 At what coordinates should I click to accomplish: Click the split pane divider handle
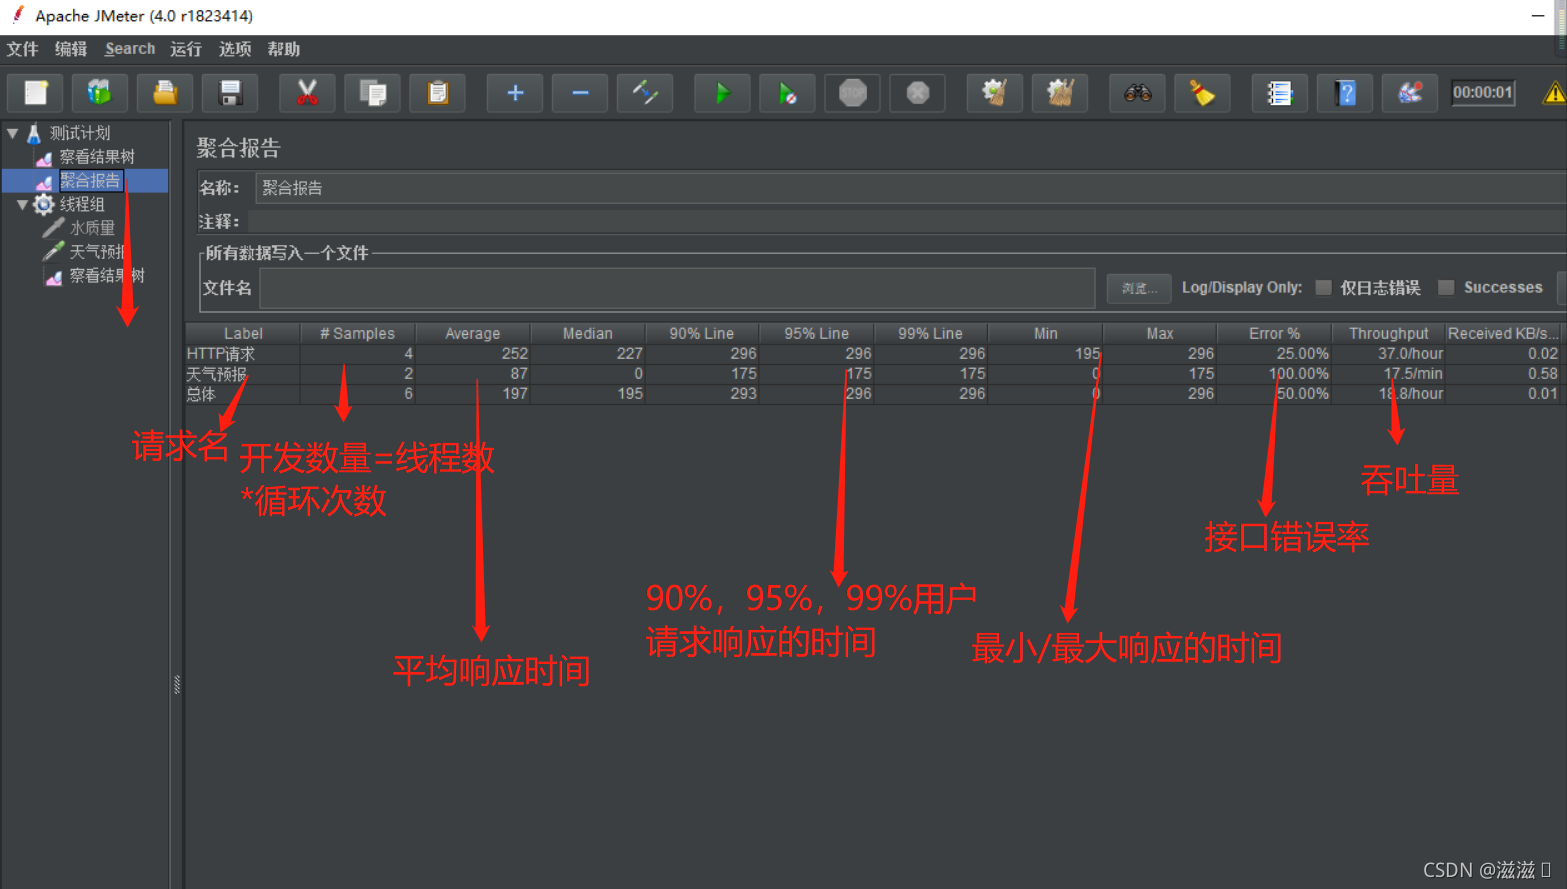[x=177, y=684]
